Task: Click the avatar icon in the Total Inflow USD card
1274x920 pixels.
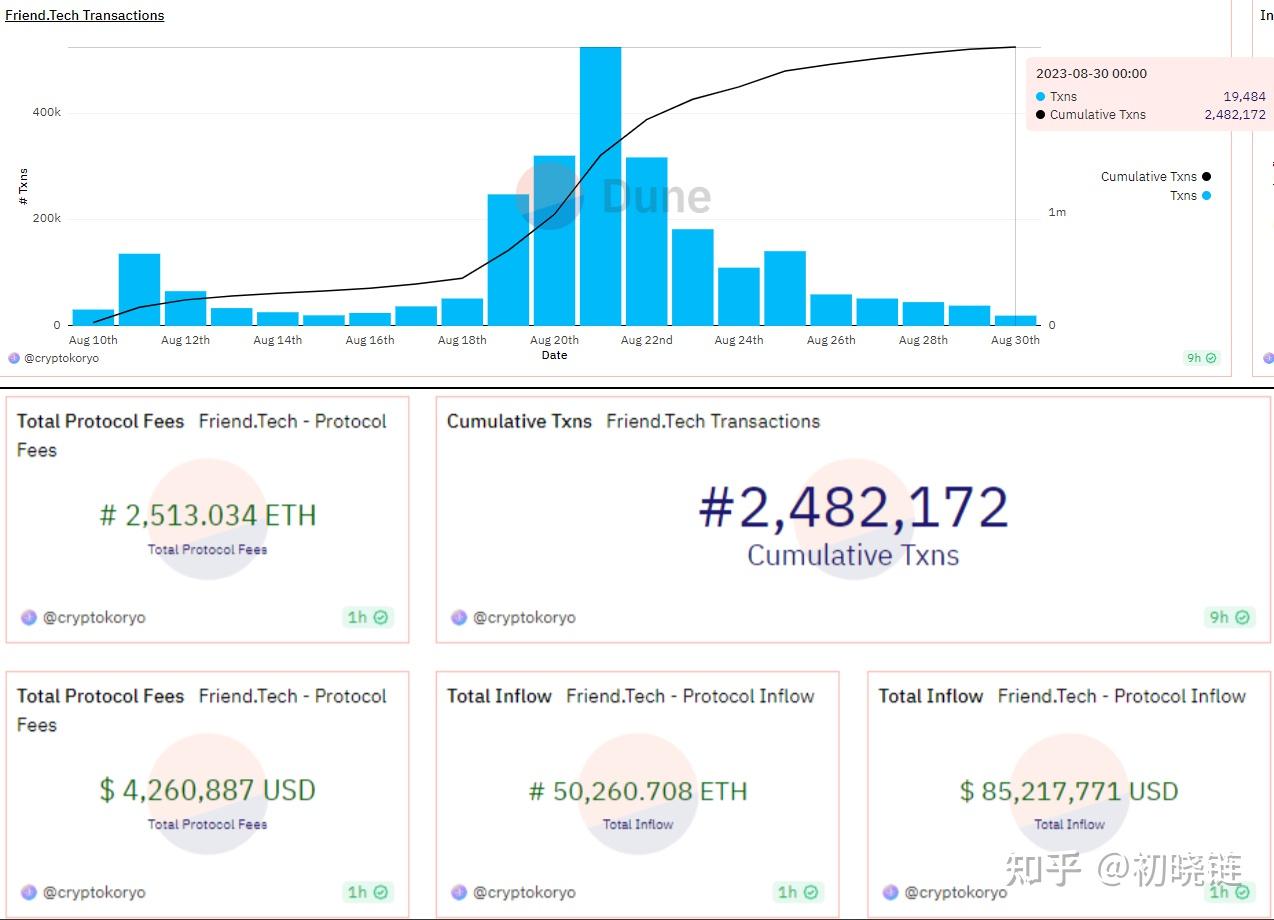Action: point(890,892)
